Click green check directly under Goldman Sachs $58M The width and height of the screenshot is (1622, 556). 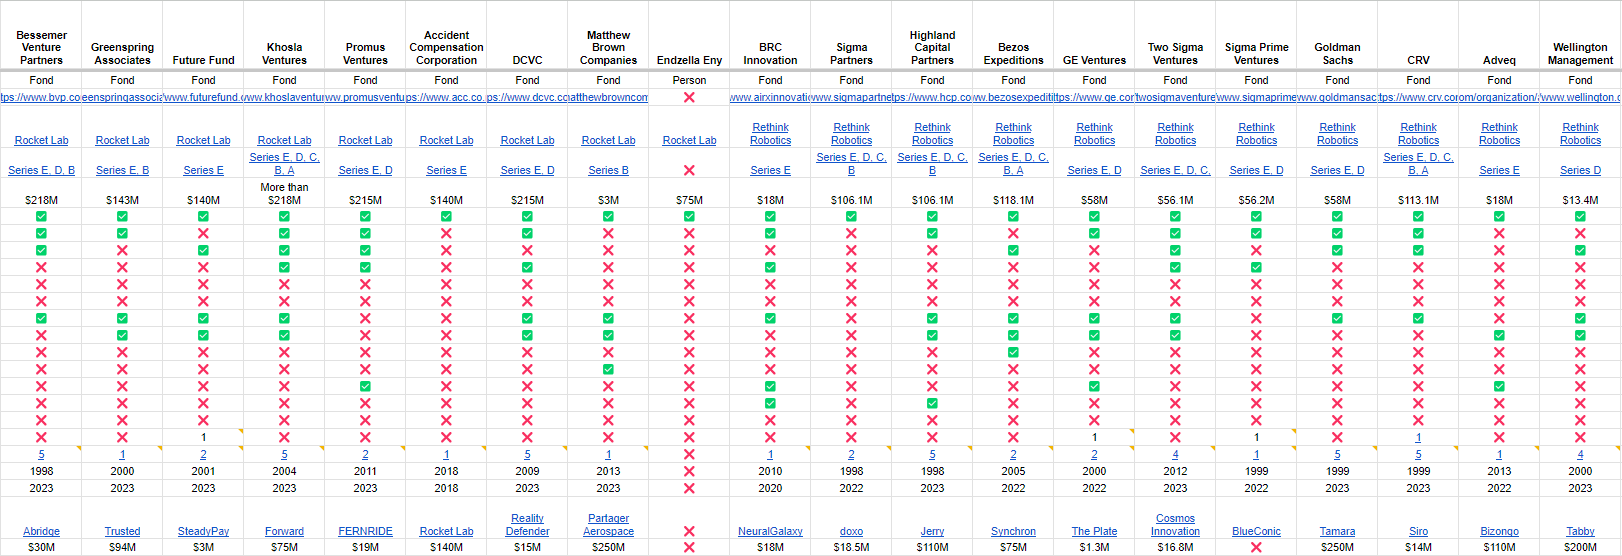pos(1337,216)
